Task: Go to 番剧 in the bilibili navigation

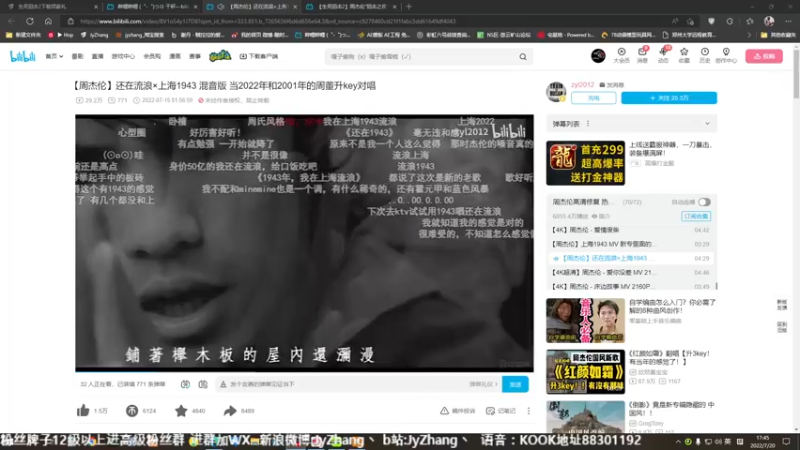Action: (77, 56)
